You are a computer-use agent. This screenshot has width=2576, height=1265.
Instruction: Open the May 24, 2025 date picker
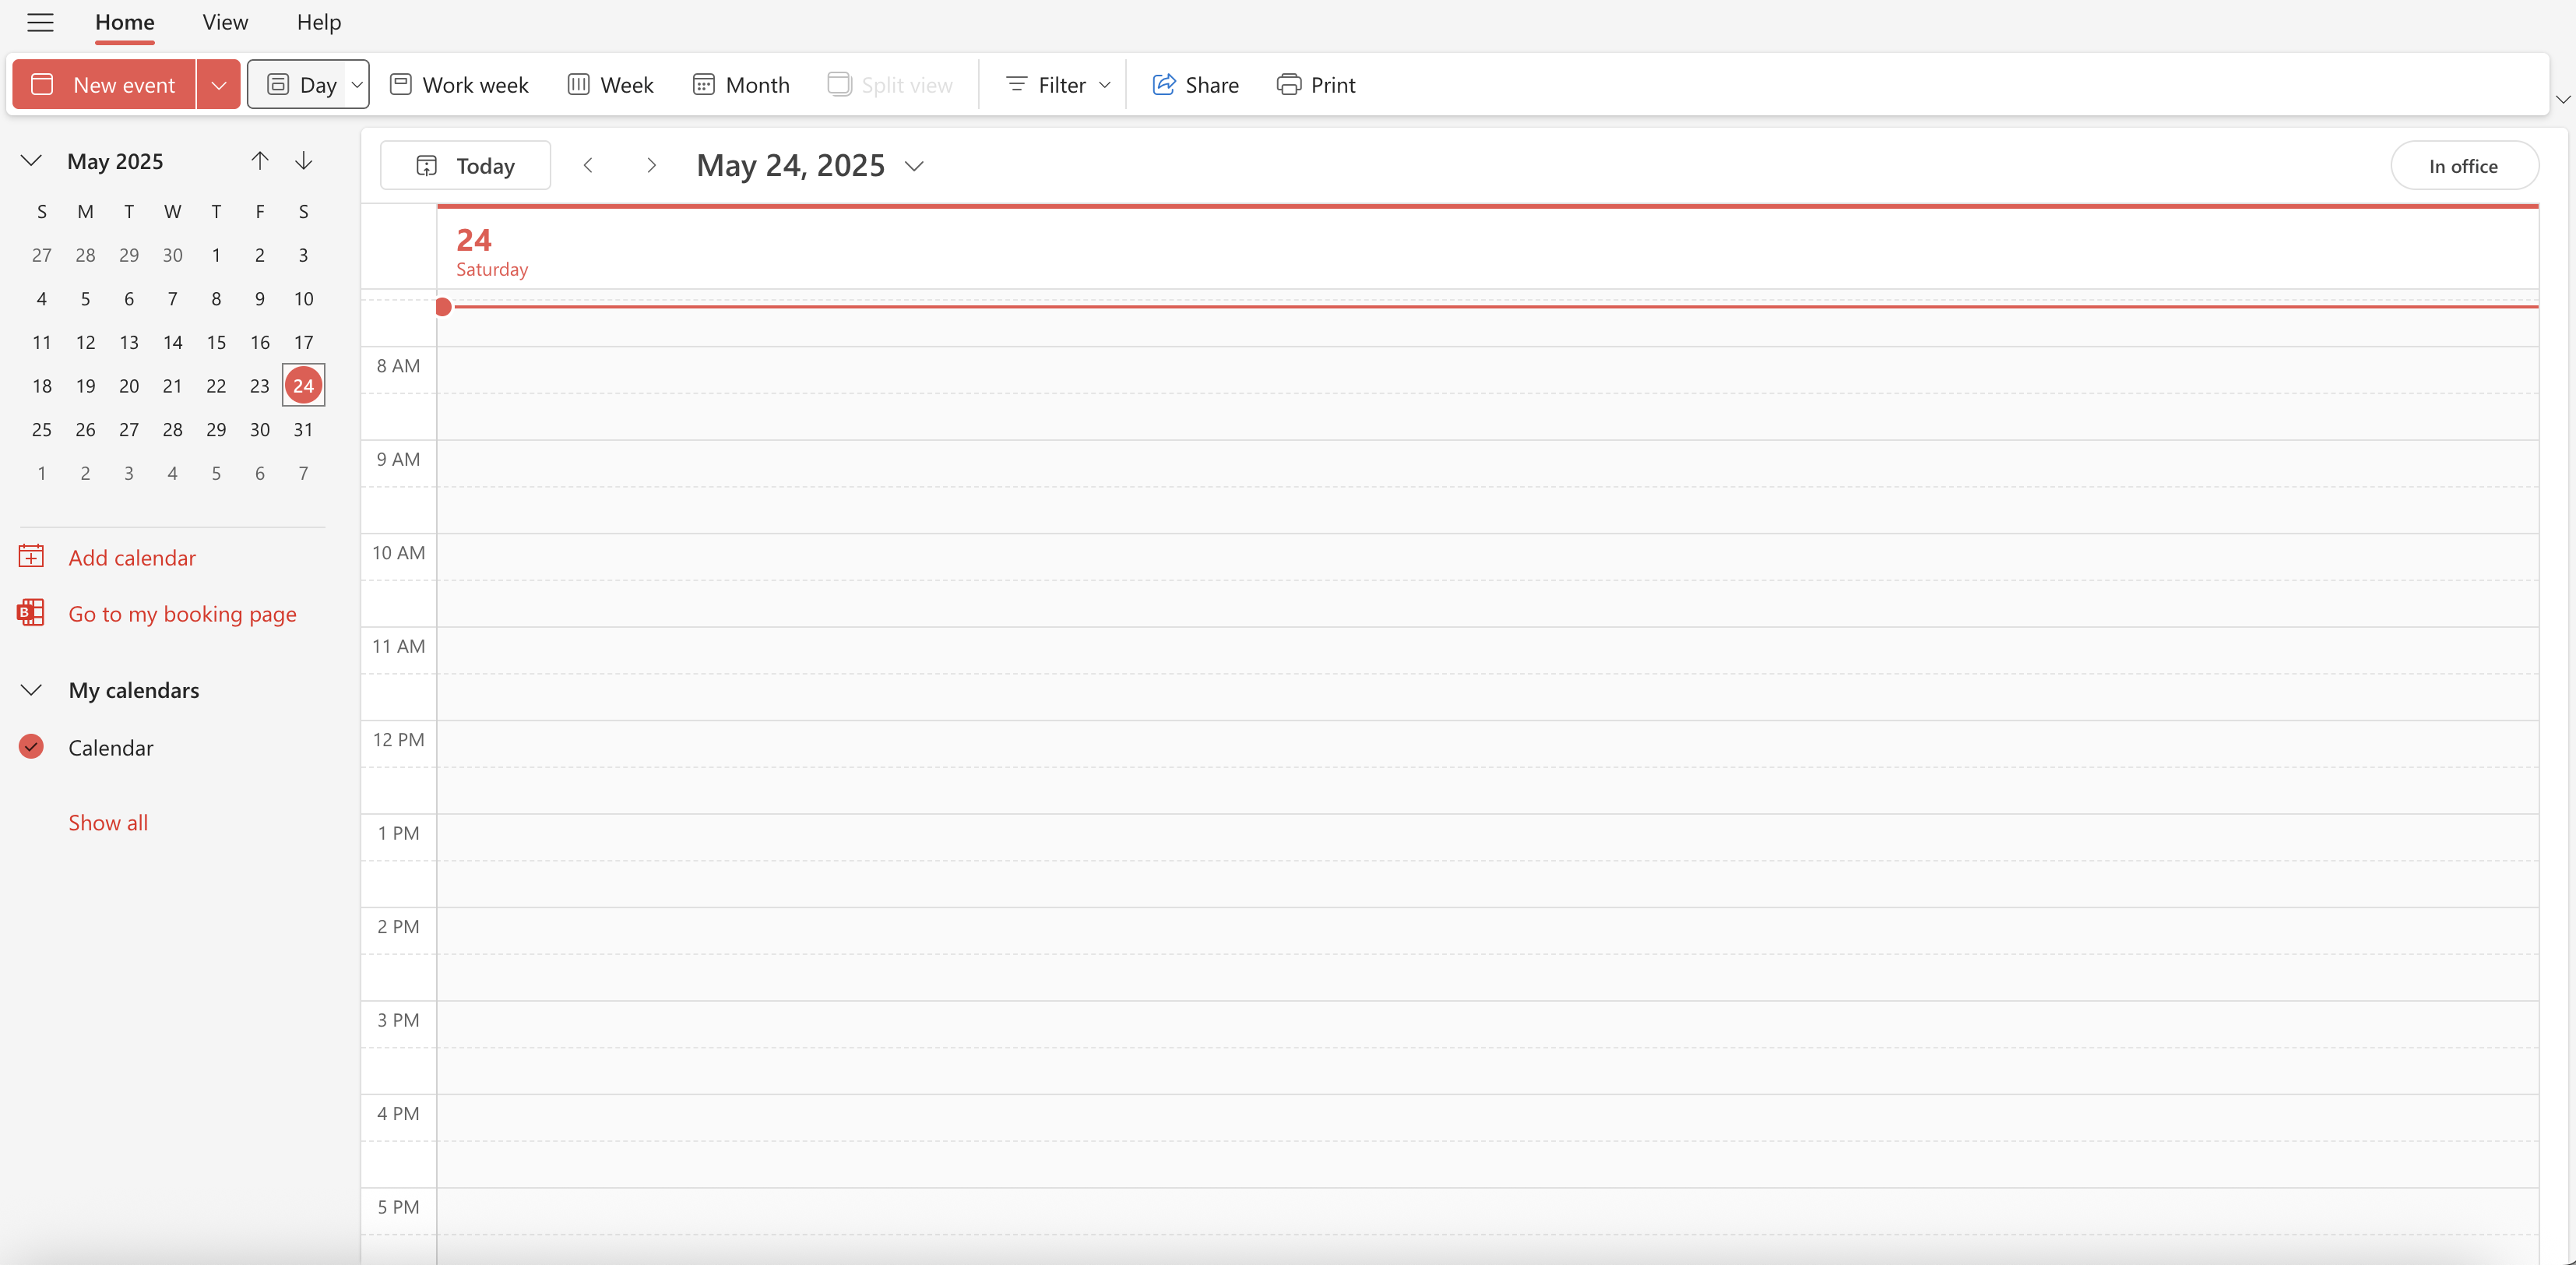click(810, 165)
